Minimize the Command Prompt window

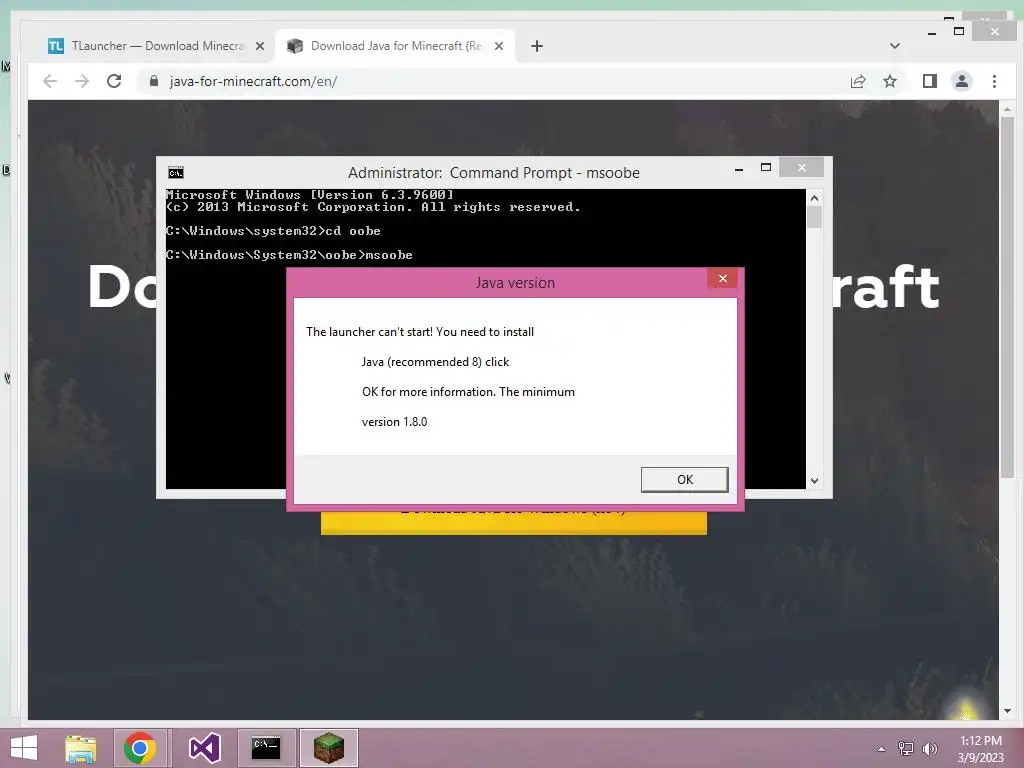[739, 168]
